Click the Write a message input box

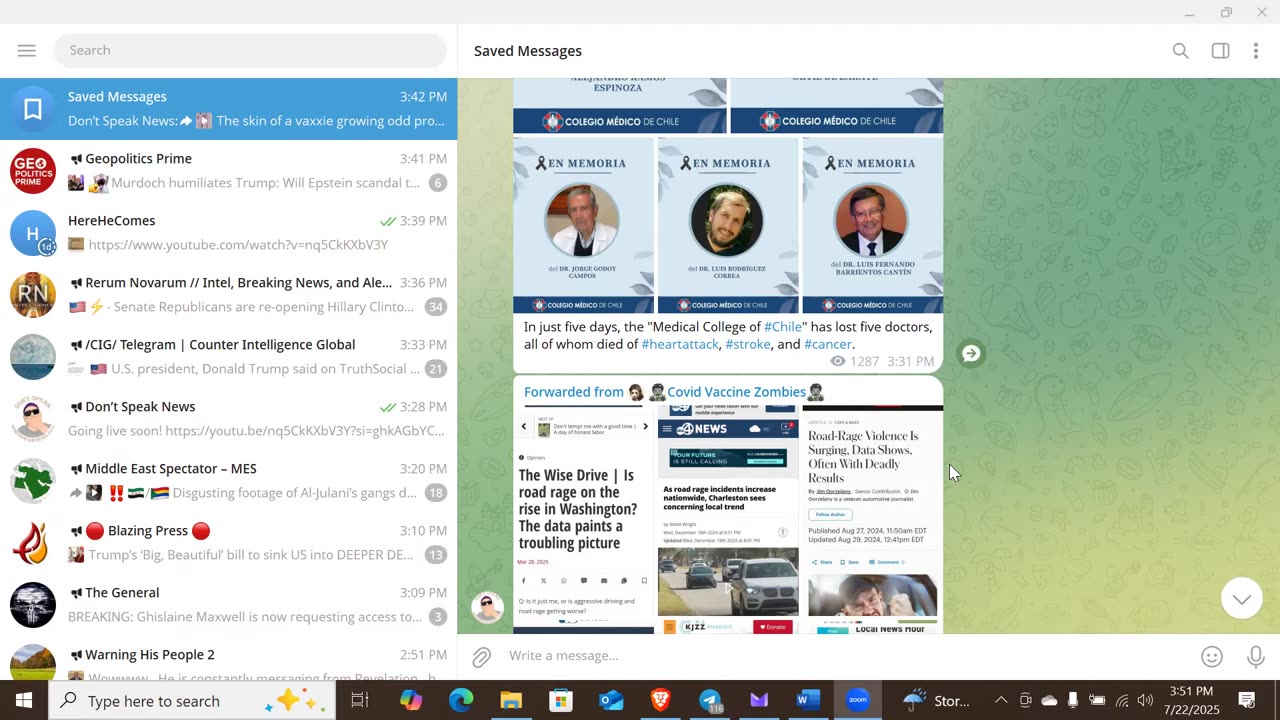coord(845,656)
